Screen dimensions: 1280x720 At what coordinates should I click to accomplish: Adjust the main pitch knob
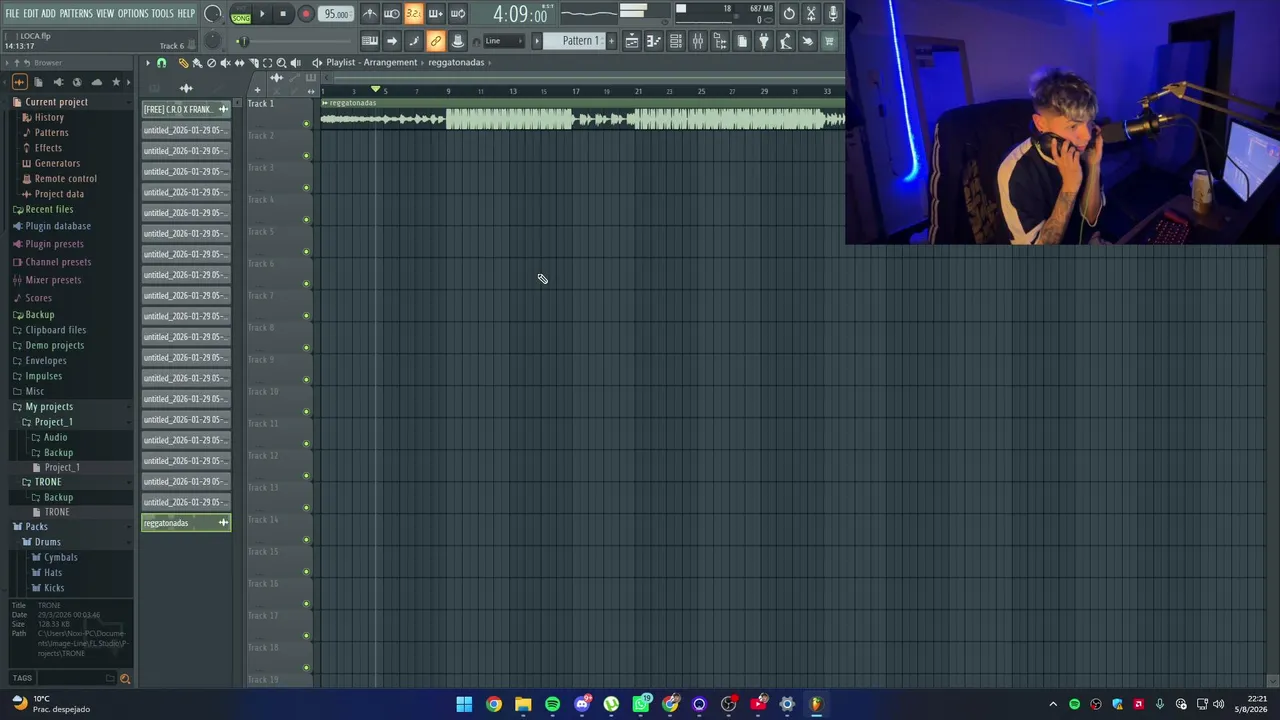[x=213, y=41]
